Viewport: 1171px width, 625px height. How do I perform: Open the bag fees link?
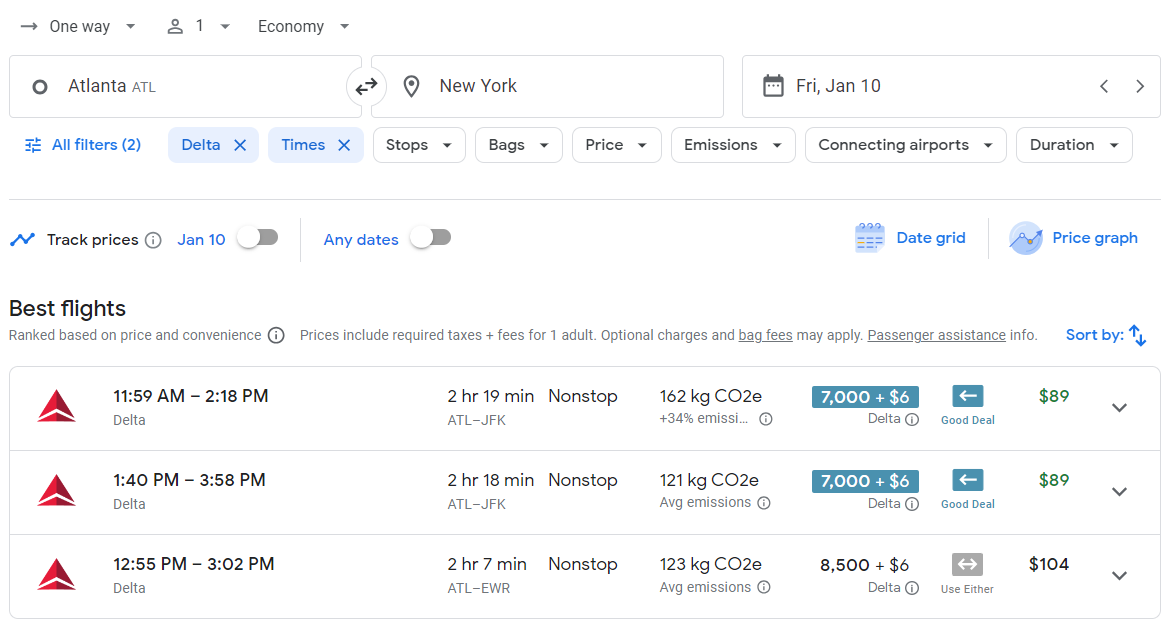(765, 335)
